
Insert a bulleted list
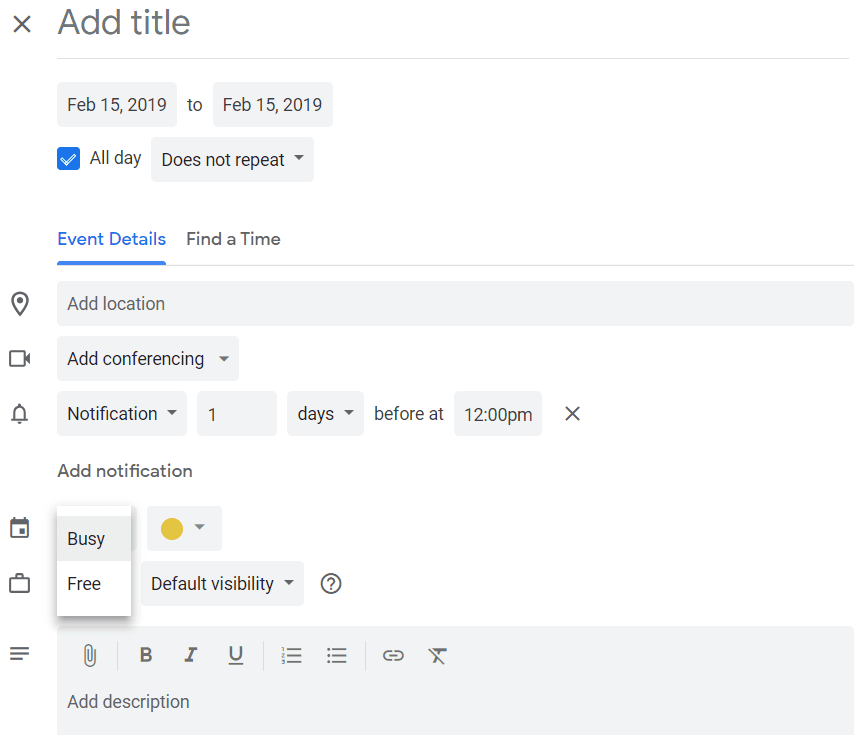click(337, 655)
